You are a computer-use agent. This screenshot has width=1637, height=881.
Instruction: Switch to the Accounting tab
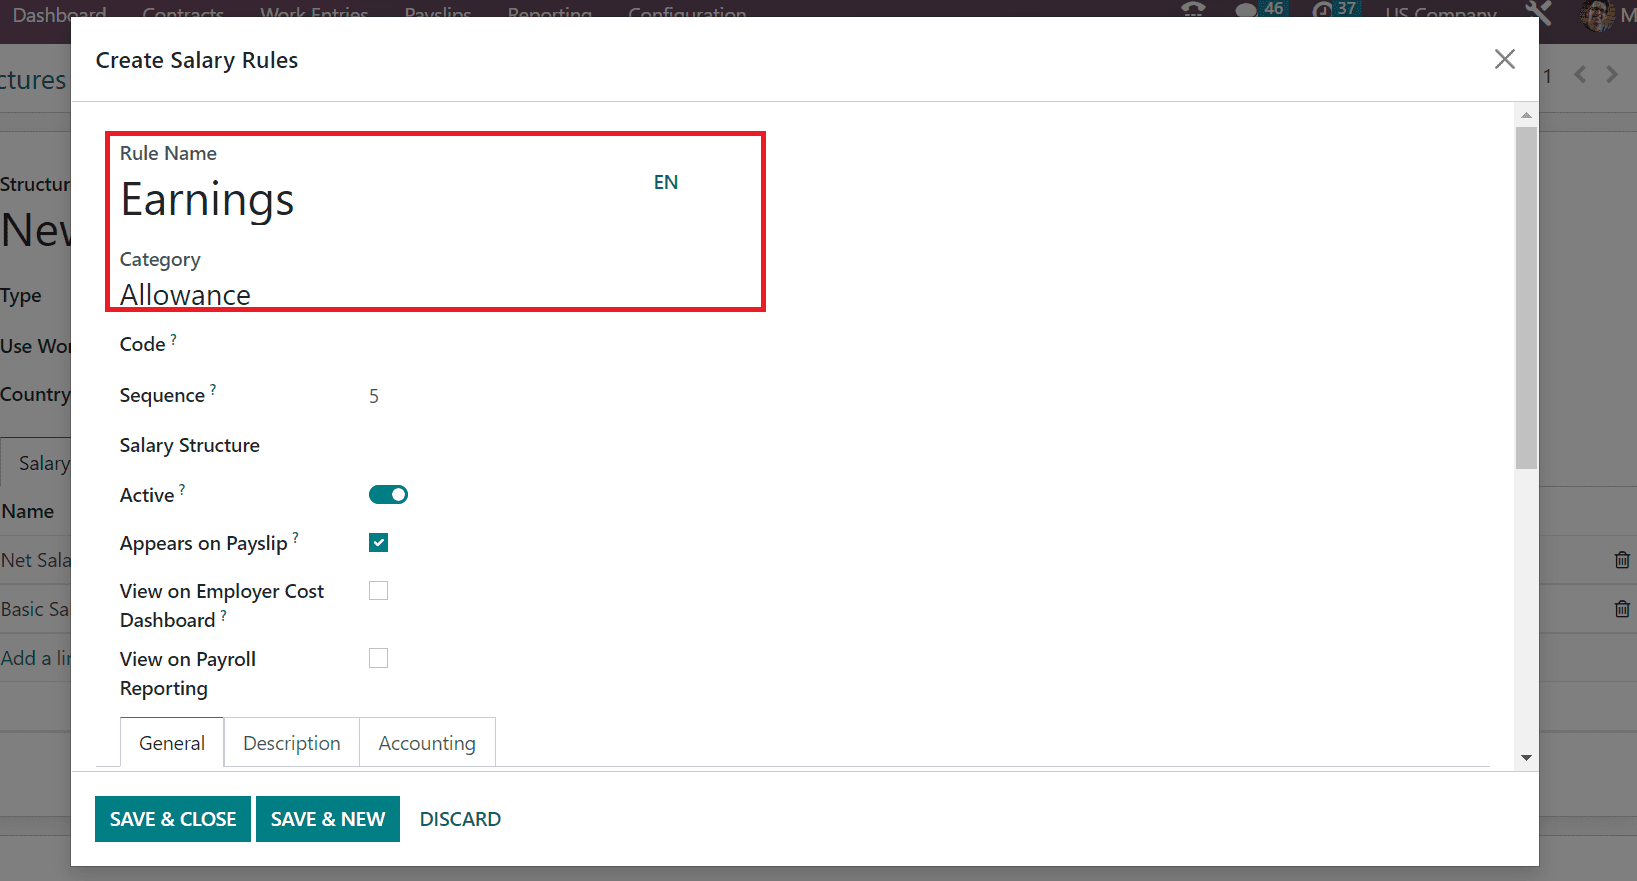[427, 743]
